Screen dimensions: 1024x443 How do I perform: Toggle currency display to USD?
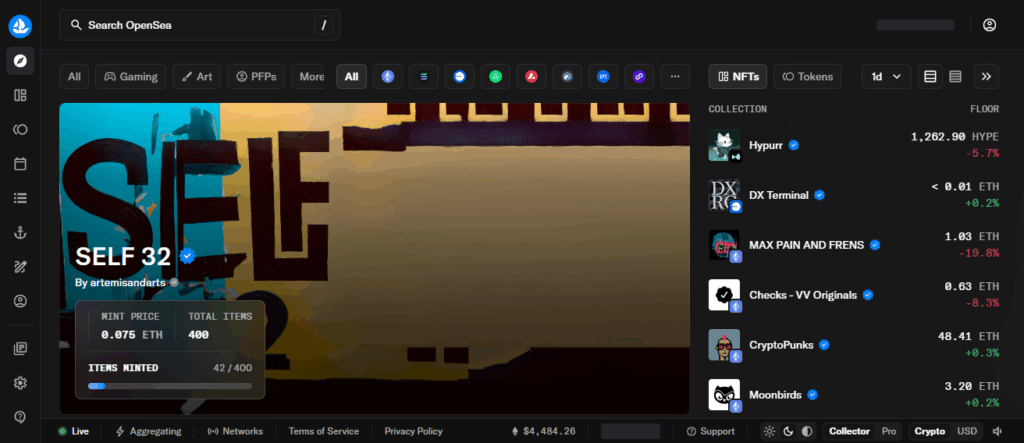pos(967,431)
